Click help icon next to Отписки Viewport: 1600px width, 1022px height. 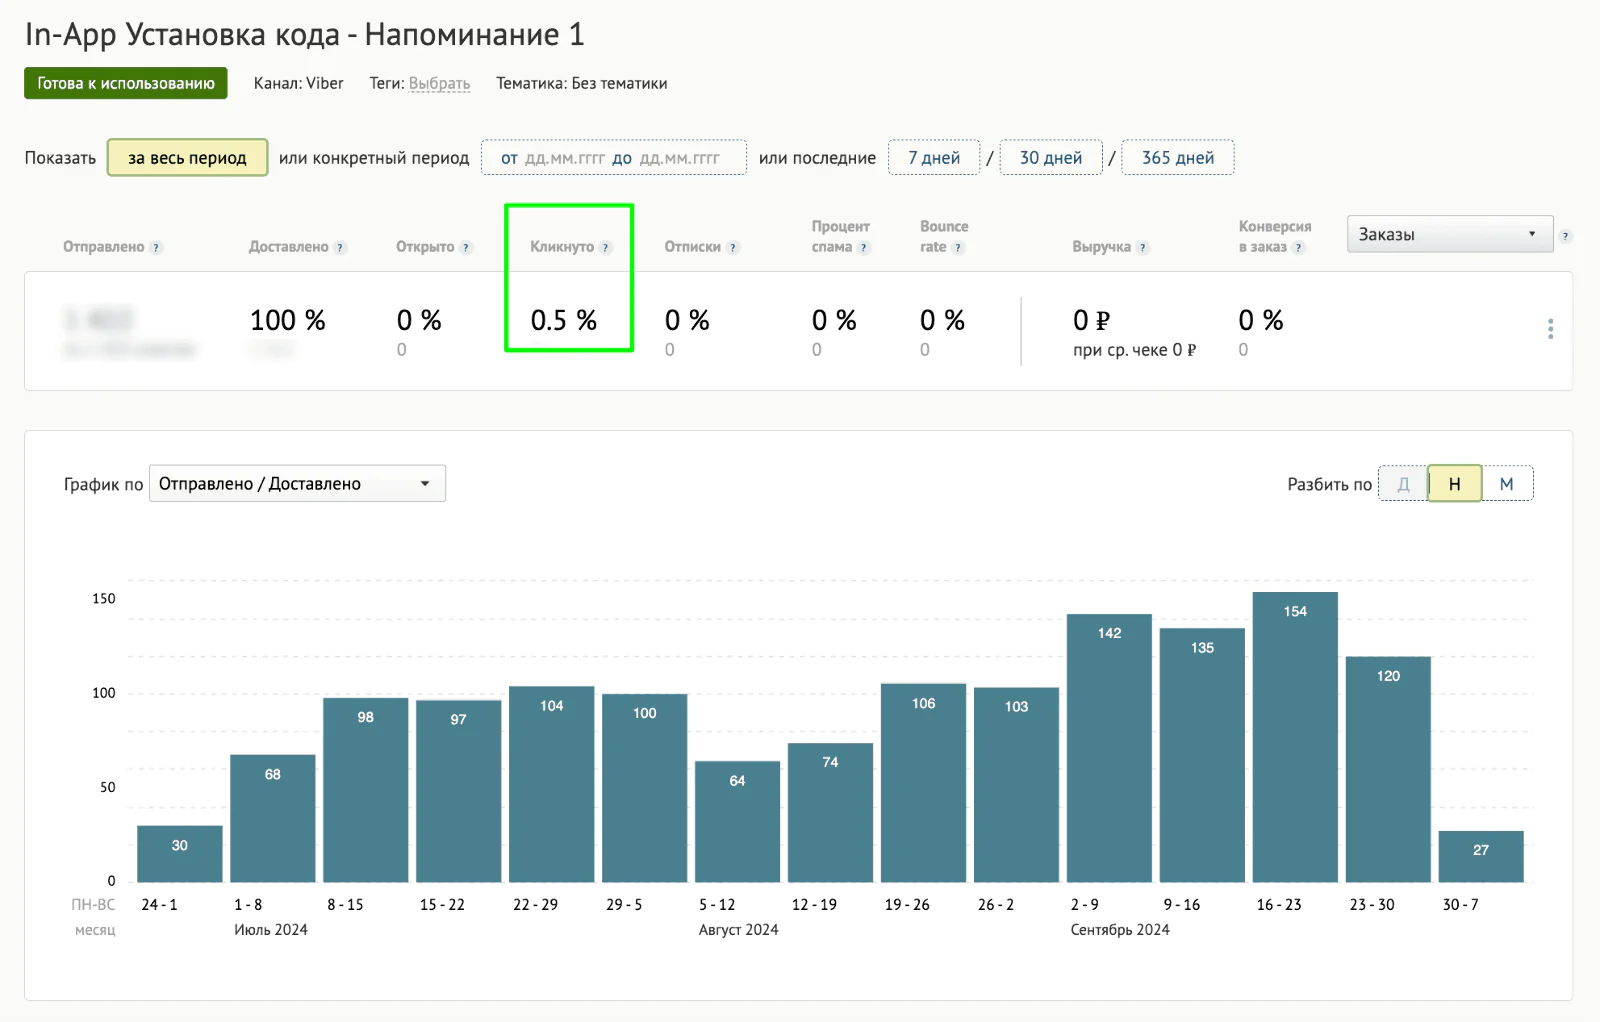733,247
